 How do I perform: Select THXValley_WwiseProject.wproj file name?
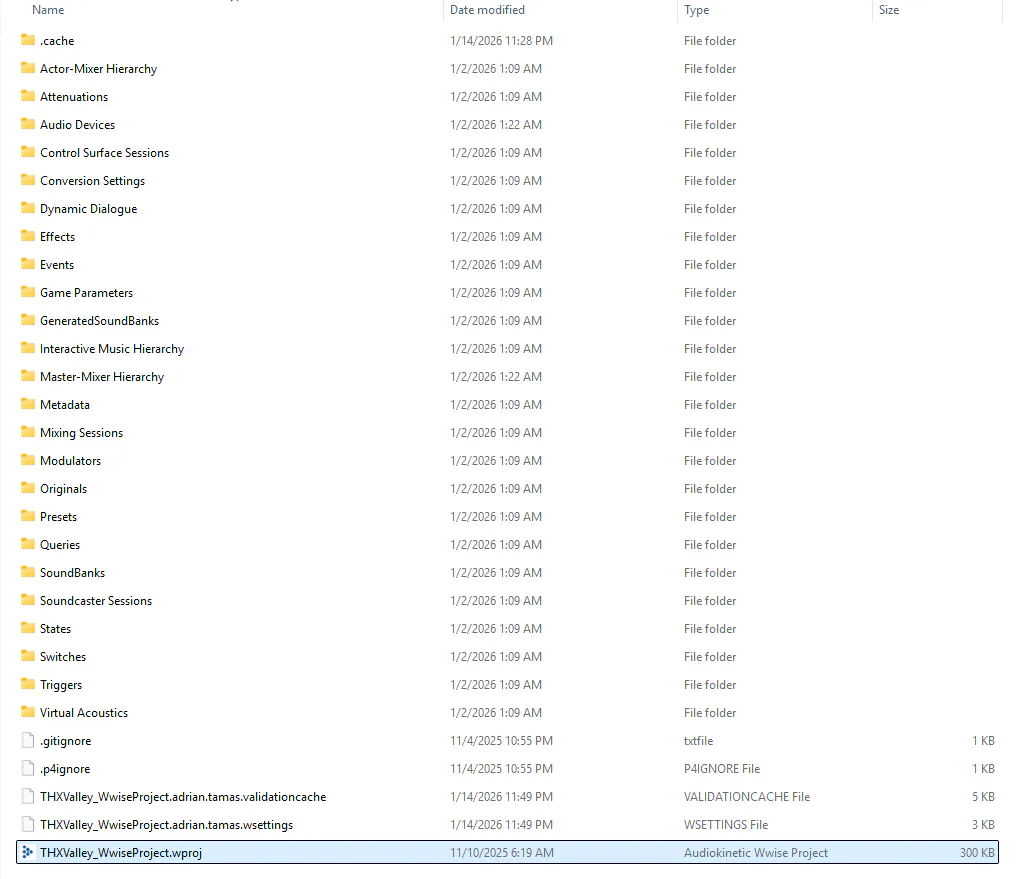click(x=121, y=853)
